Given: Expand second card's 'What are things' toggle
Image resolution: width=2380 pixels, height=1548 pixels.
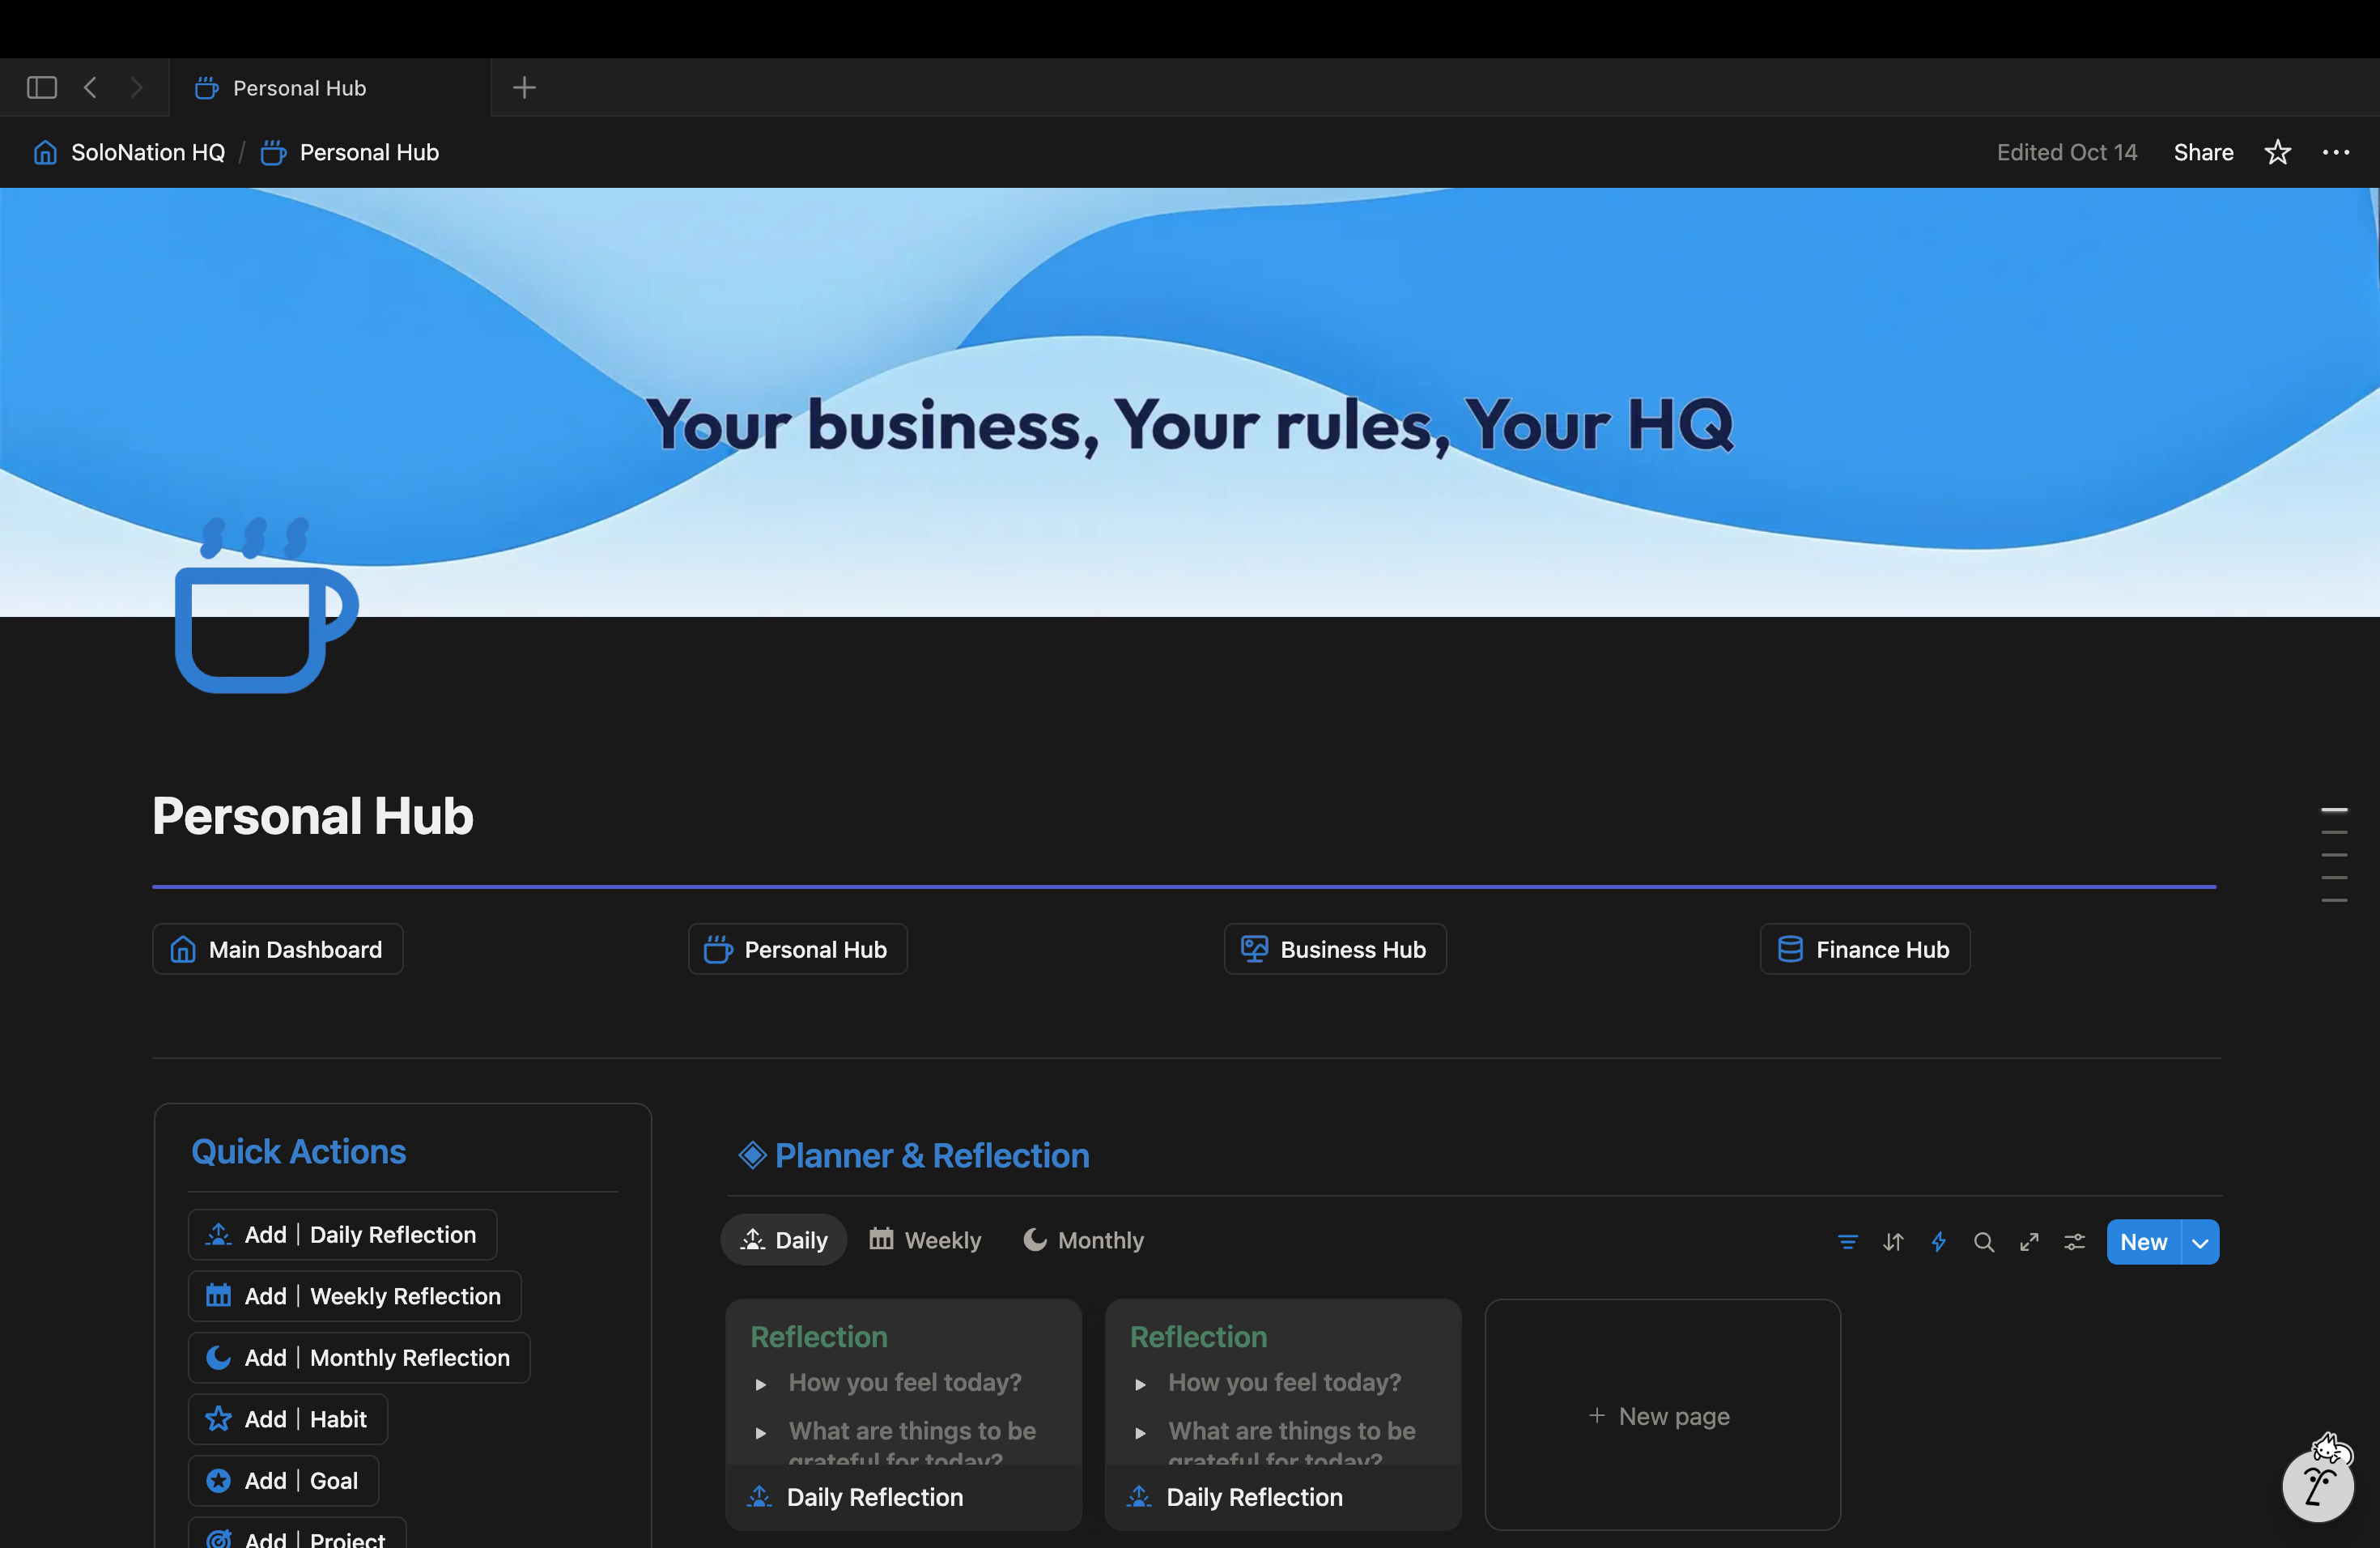Looking at the screenshot, I should point(1140,1433).
